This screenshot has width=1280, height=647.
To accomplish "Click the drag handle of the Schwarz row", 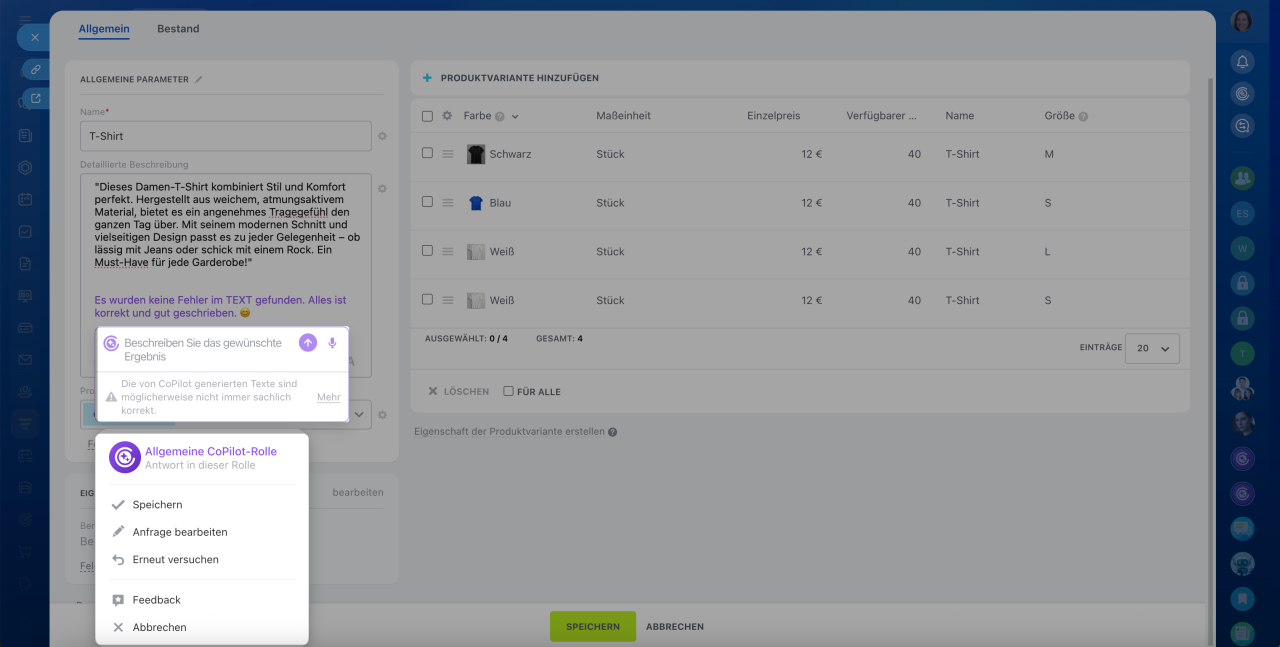I will tap(448, 154).
